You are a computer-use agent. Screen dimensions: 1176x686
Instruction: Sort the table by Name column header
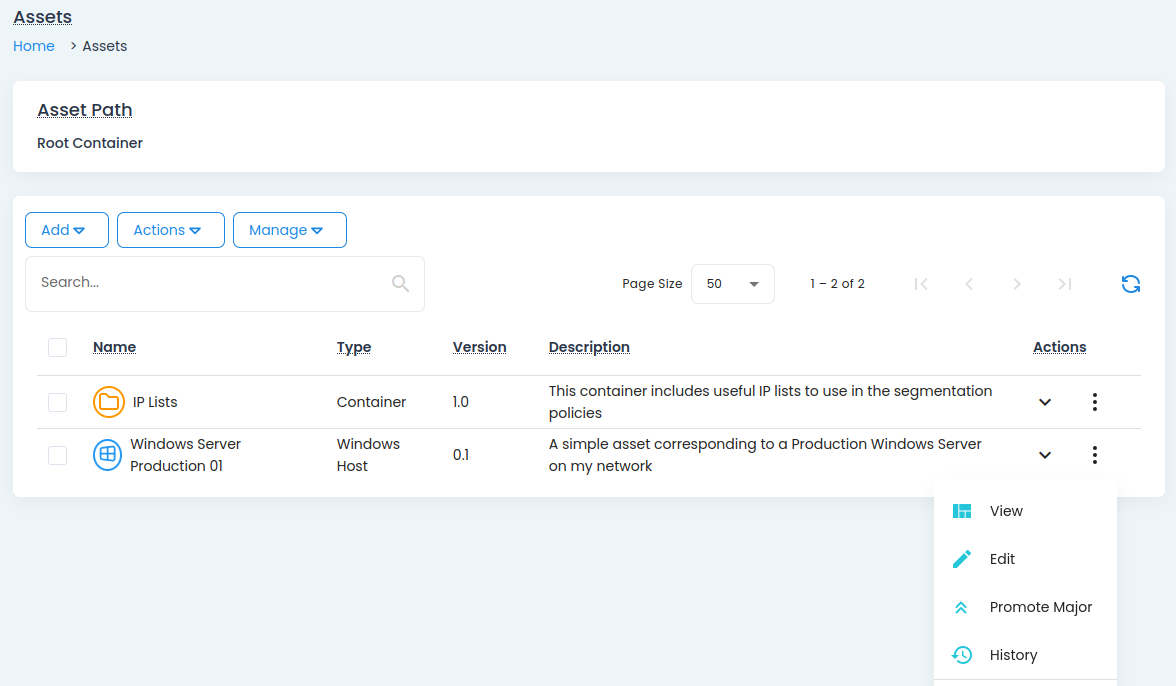(114, 347)
